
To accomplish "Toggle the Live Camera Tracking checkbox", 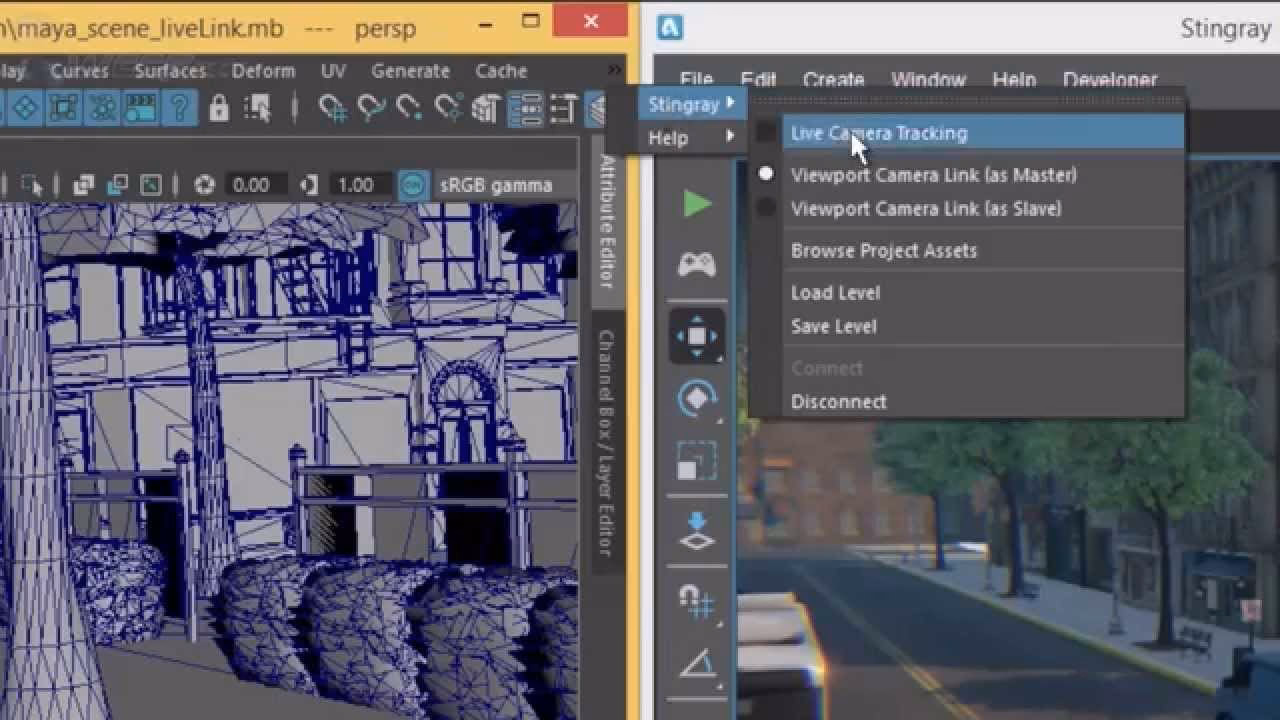I will pos(766,133).
